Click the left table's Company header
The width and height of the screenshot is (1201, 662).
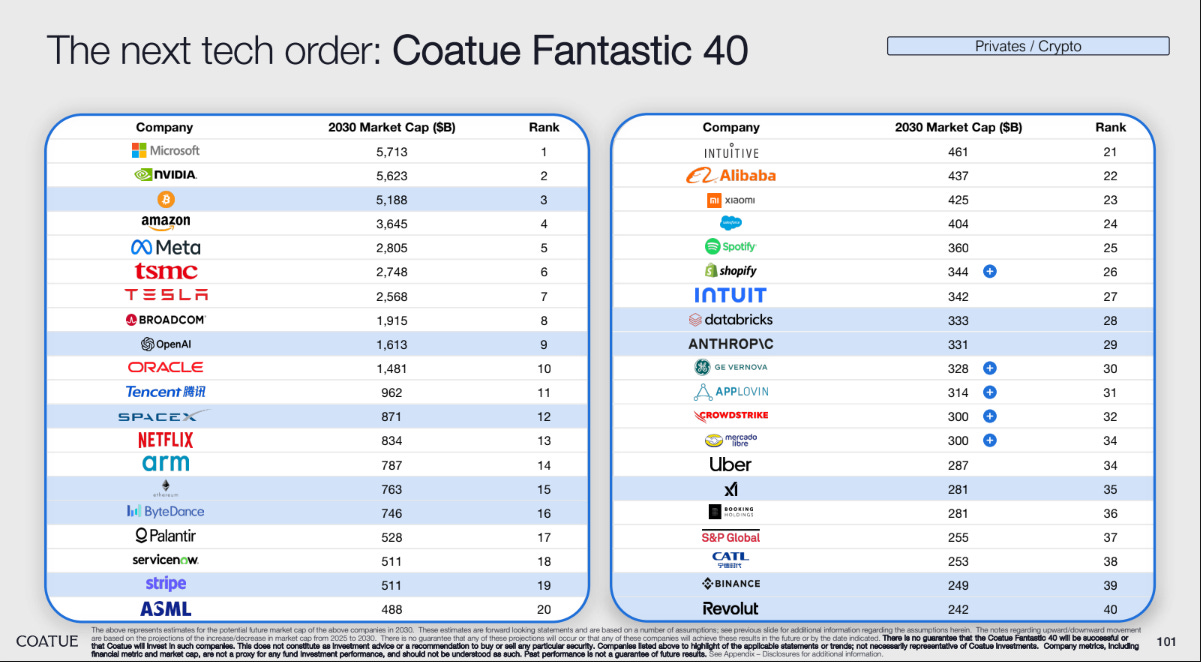tap(165, 127)
